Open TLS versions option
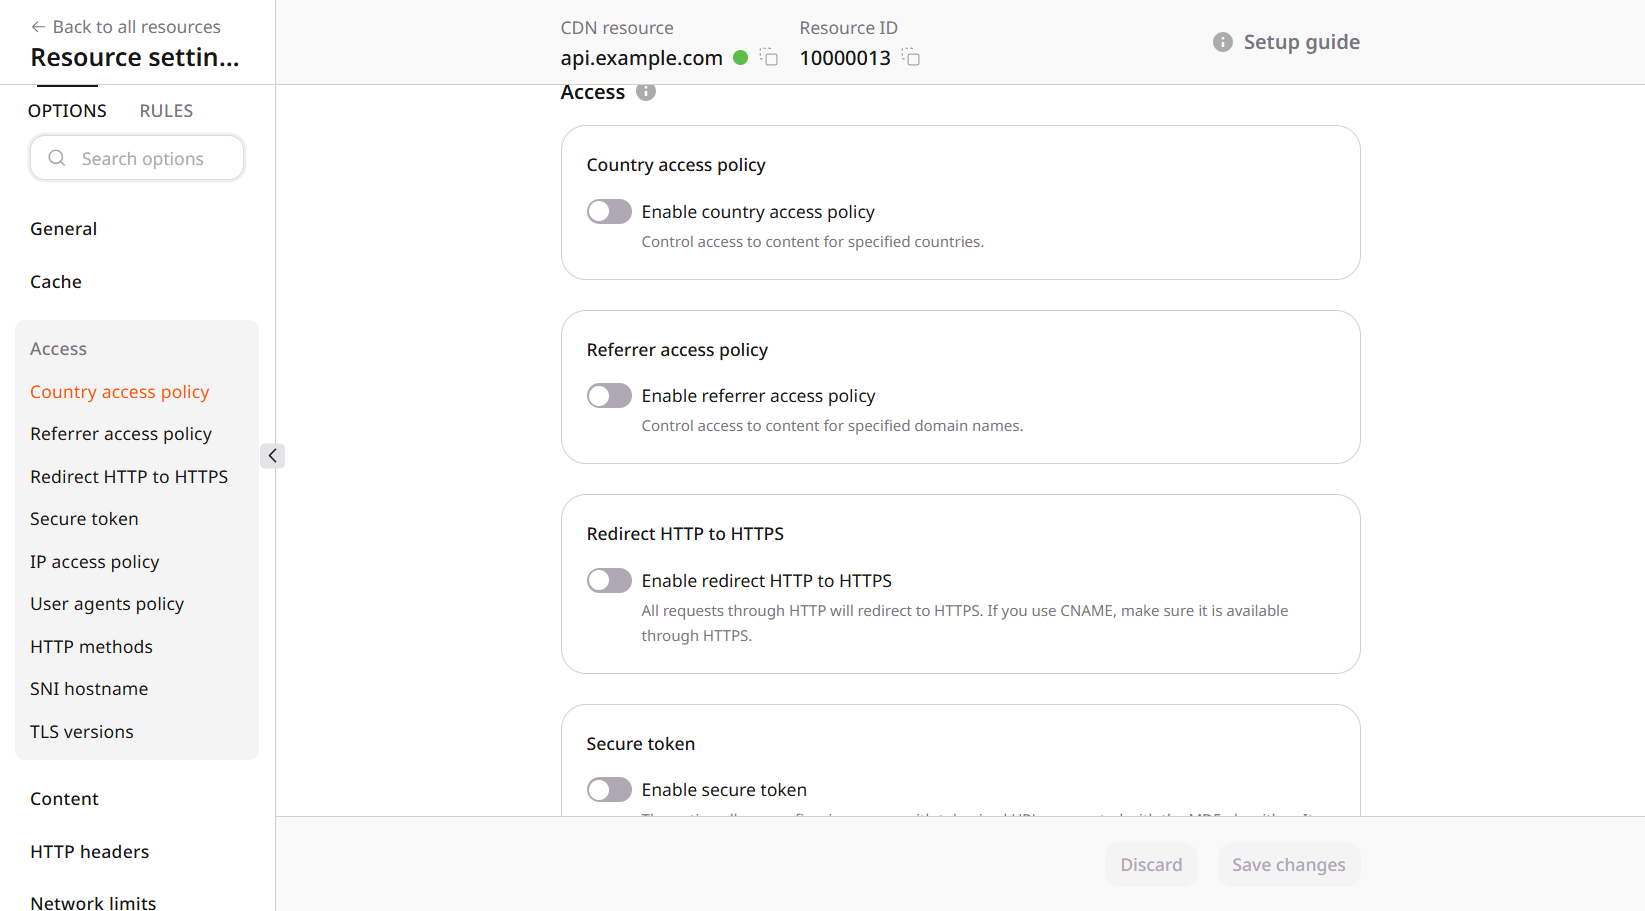 pyautogui.click(x=82, y=732)
